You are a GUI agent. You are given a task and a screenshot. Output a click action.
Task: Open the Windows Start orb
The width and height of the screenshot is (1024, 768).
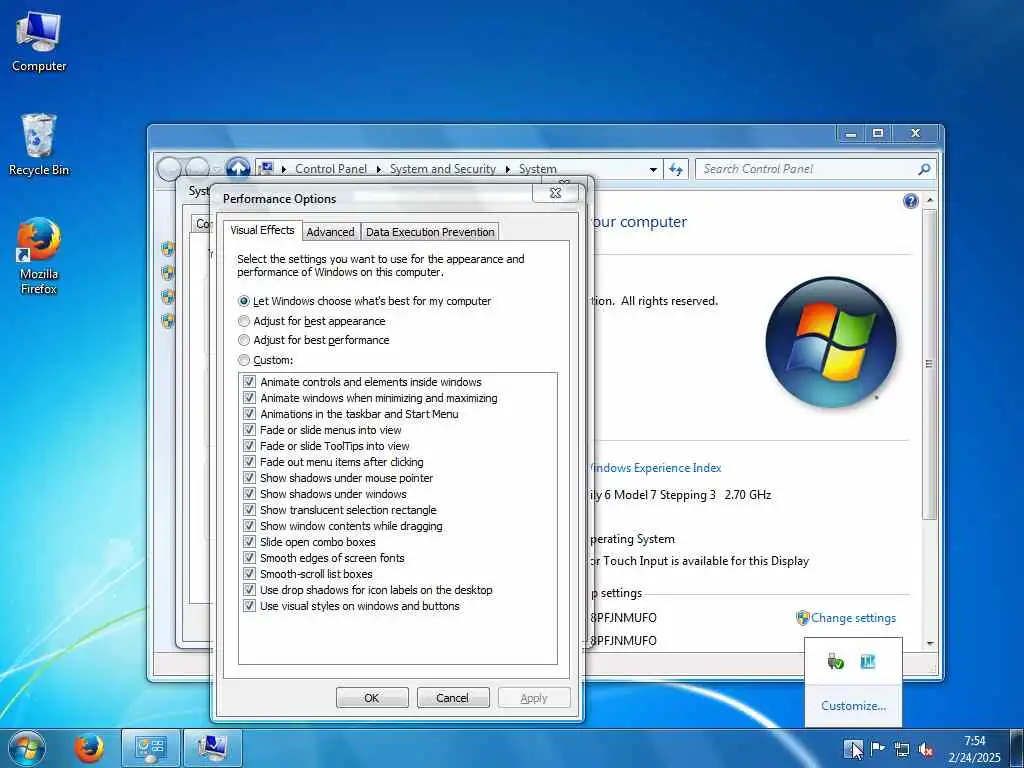tap(27, 748)
